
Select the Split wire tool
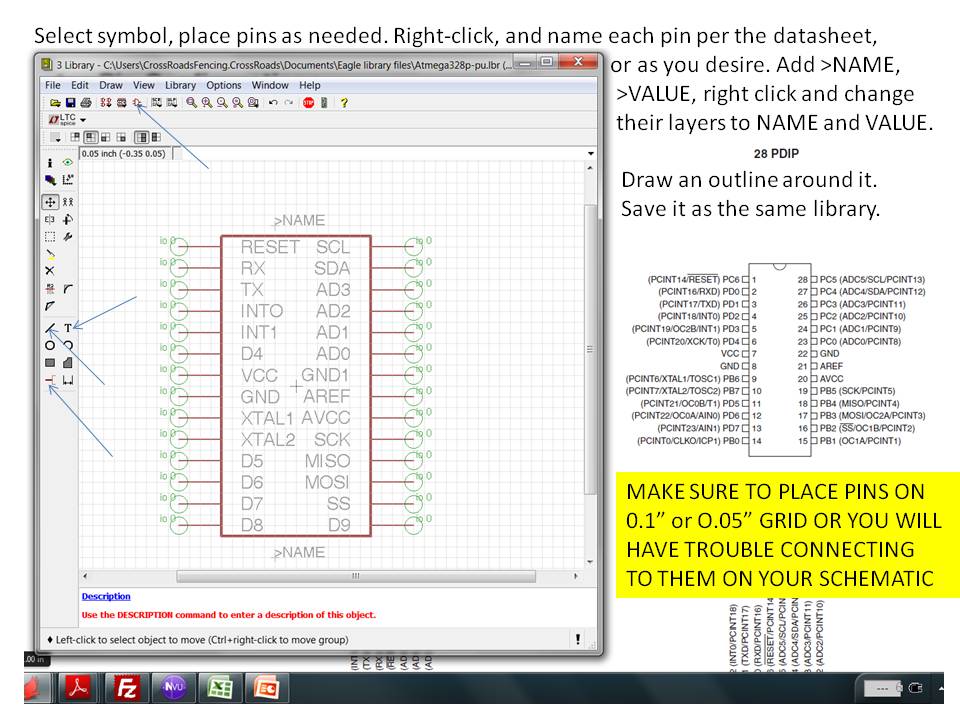[x=50, y=306]
